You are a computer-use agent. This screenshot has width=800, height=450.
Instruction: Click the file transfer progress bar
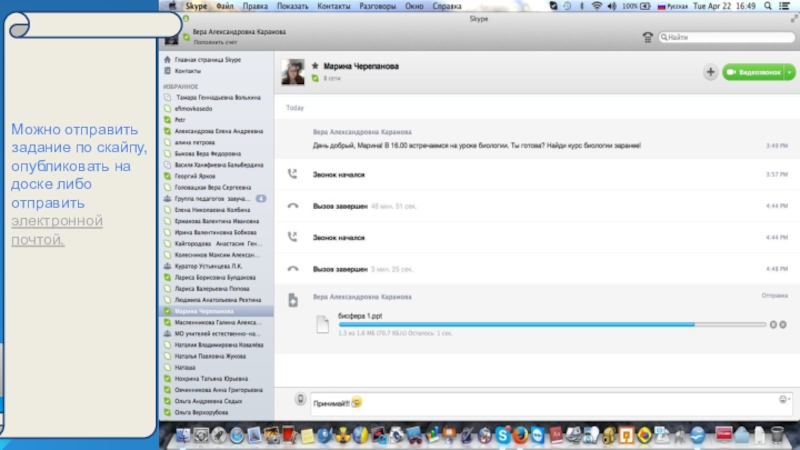click(x=550, y=324)
